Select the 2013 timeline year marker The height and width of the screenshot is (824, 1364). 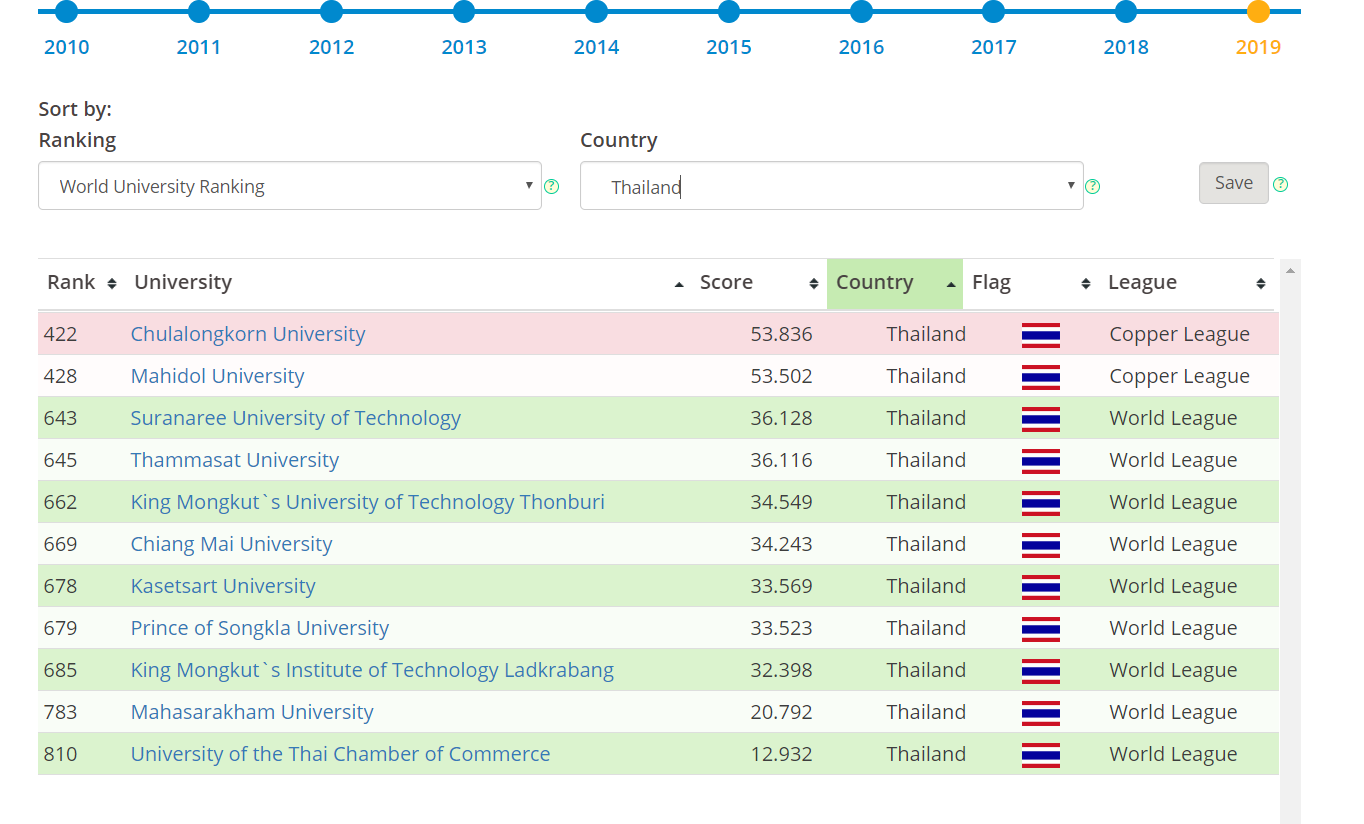[464, 12]
